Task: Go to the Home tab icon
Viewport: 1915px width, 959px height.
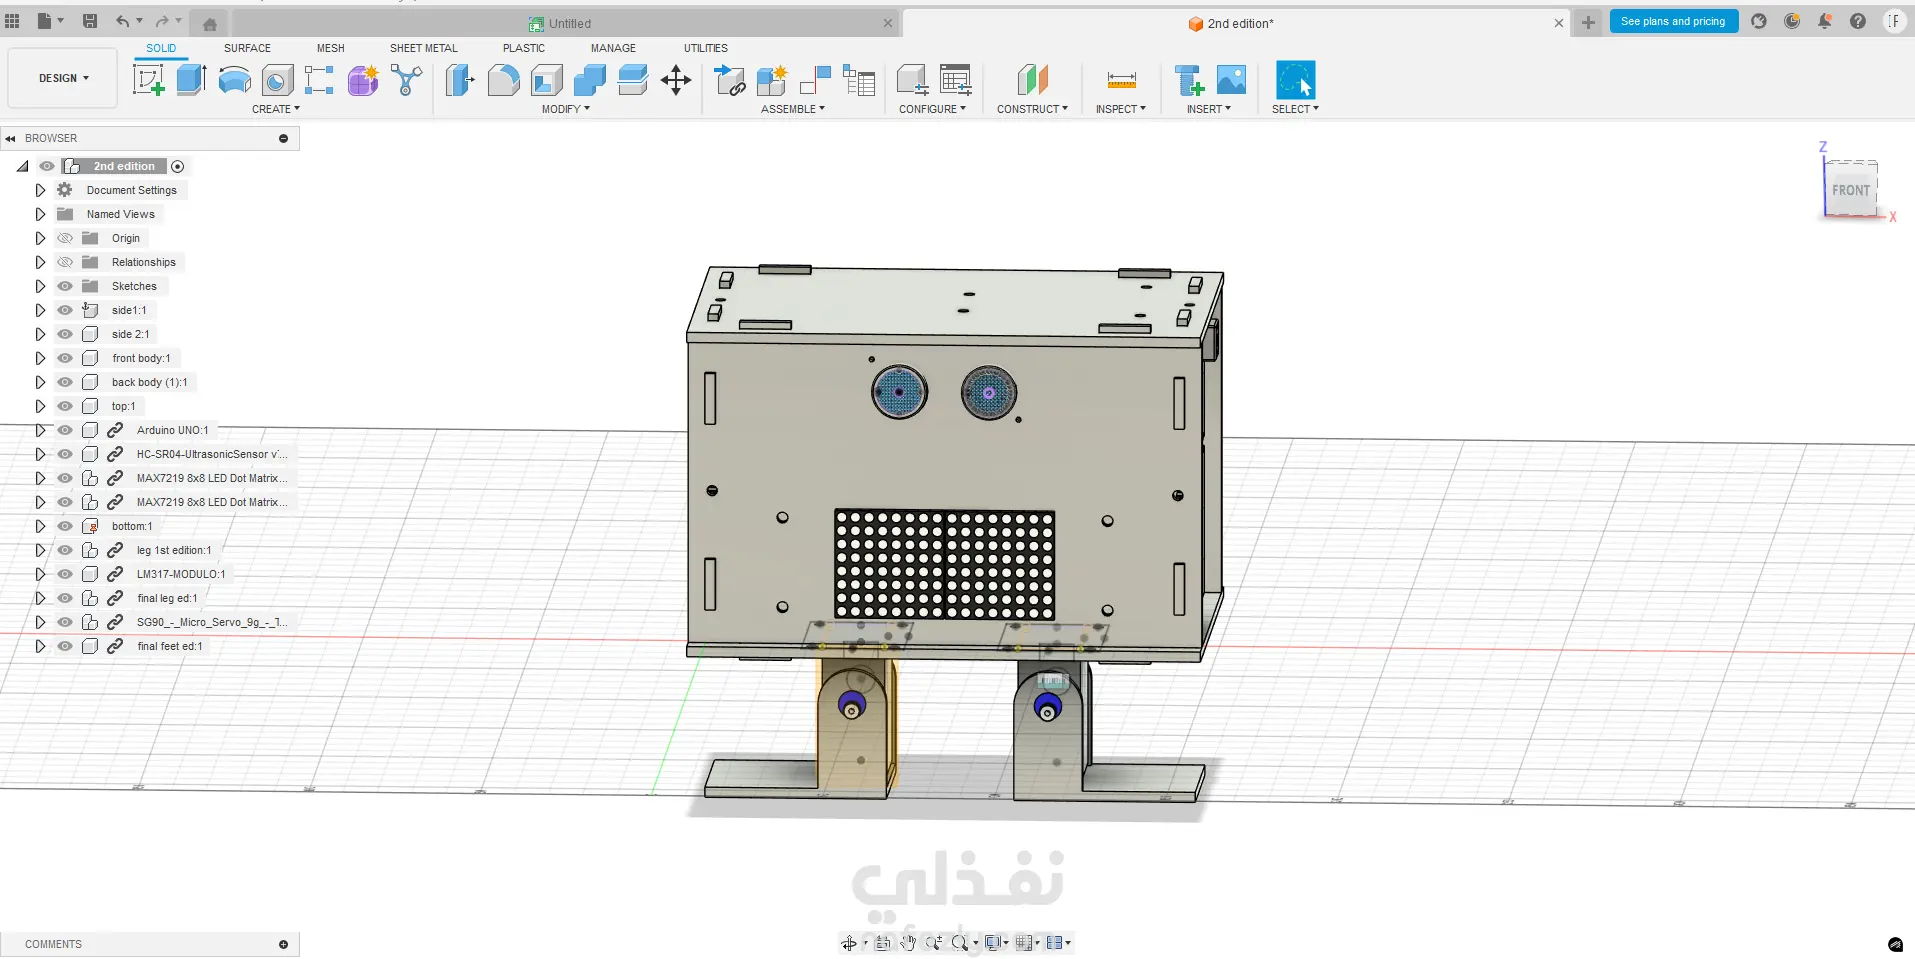Action: pos(210,24)
